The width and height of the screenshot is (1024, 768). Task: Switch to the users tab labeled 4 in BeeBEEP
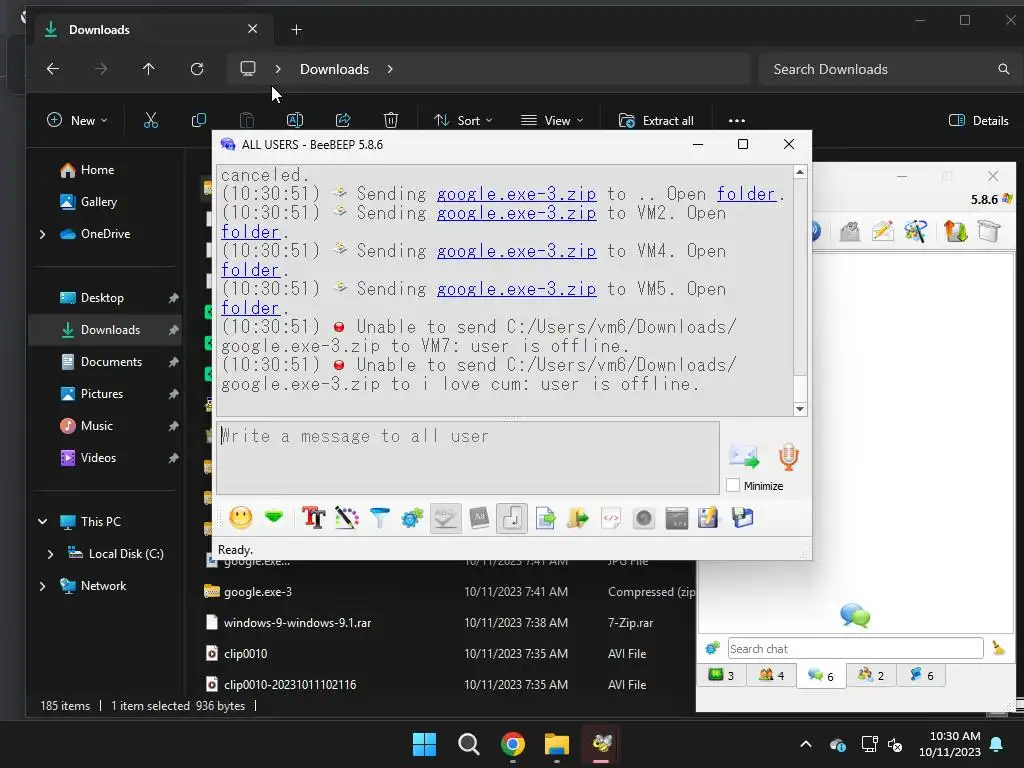coord(771,675)
